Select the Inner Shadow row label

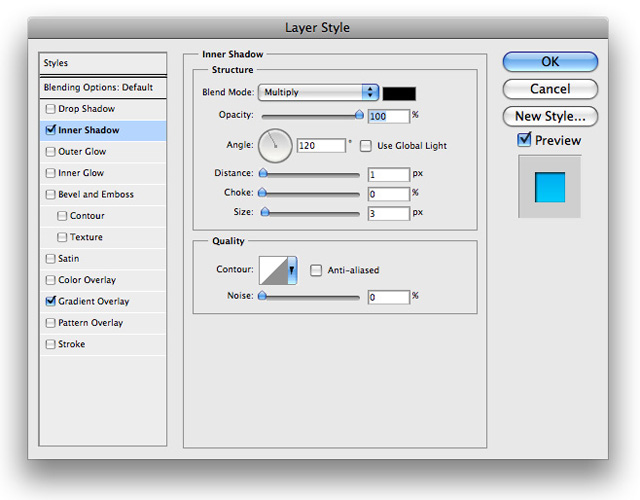tap(89, 130)
